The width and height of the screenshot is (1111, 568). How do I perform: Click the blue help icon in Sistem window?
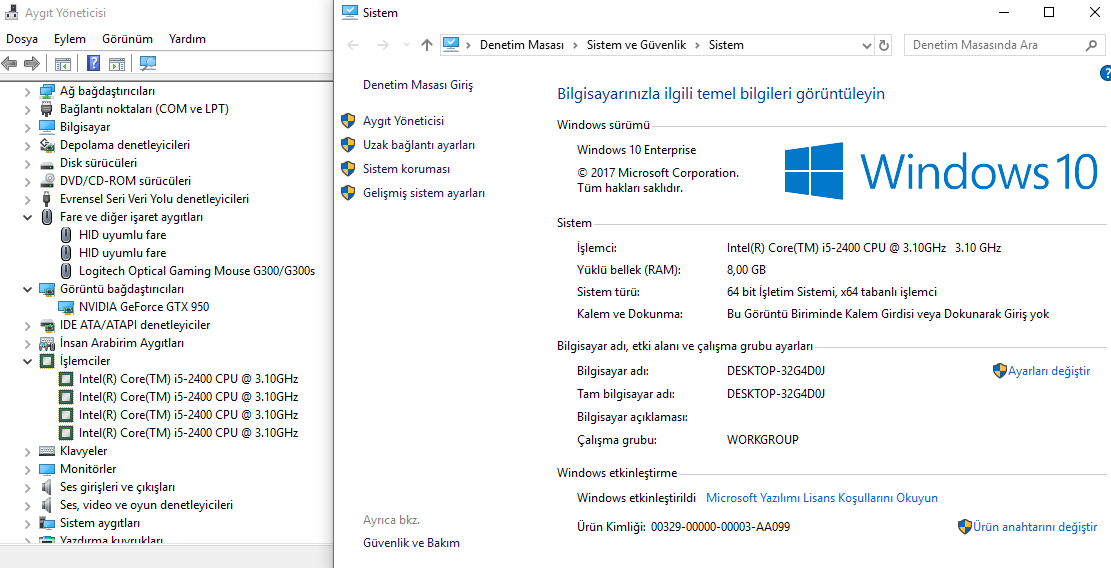[x=1105, y=73]
